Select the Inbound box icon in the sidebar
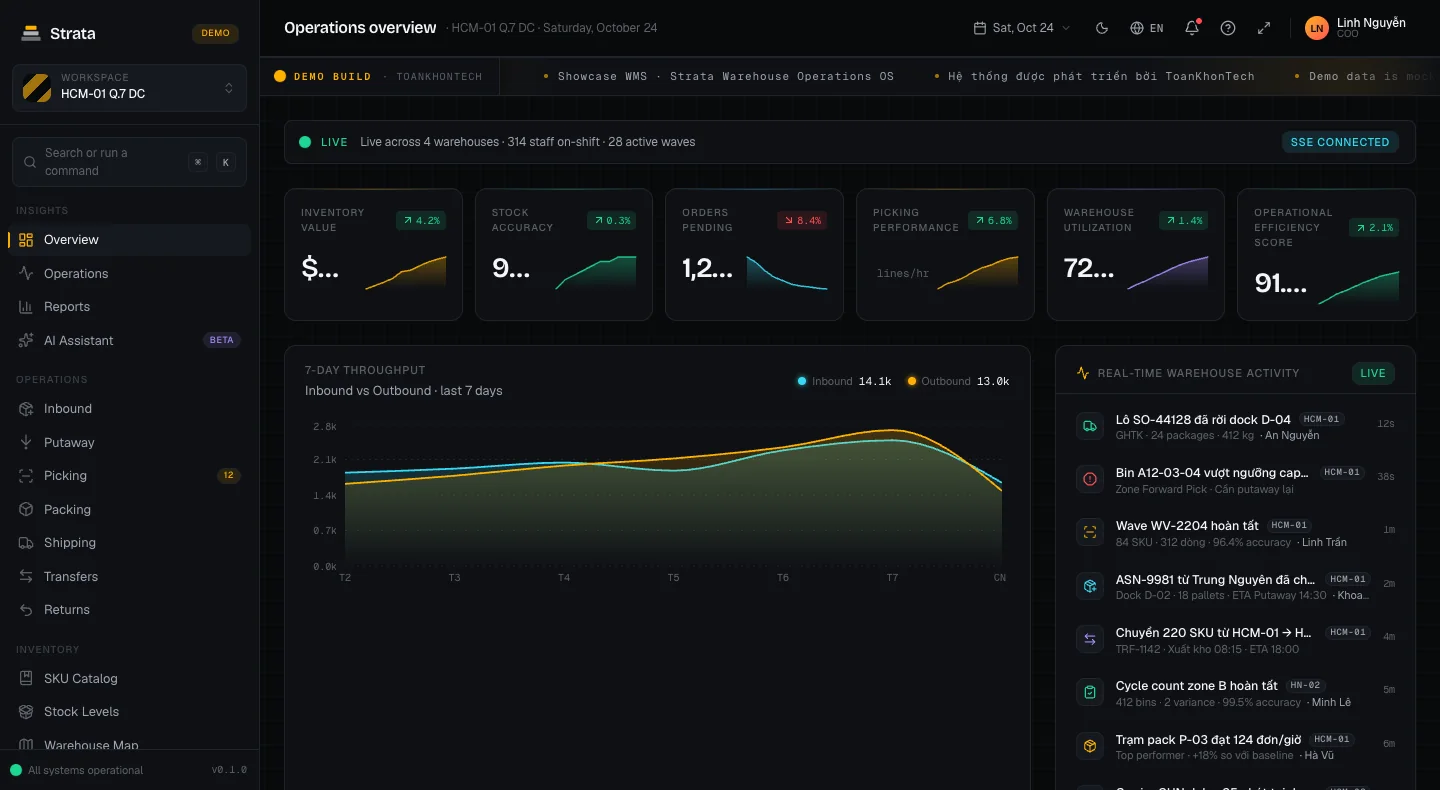 click(x=26, y=409)
